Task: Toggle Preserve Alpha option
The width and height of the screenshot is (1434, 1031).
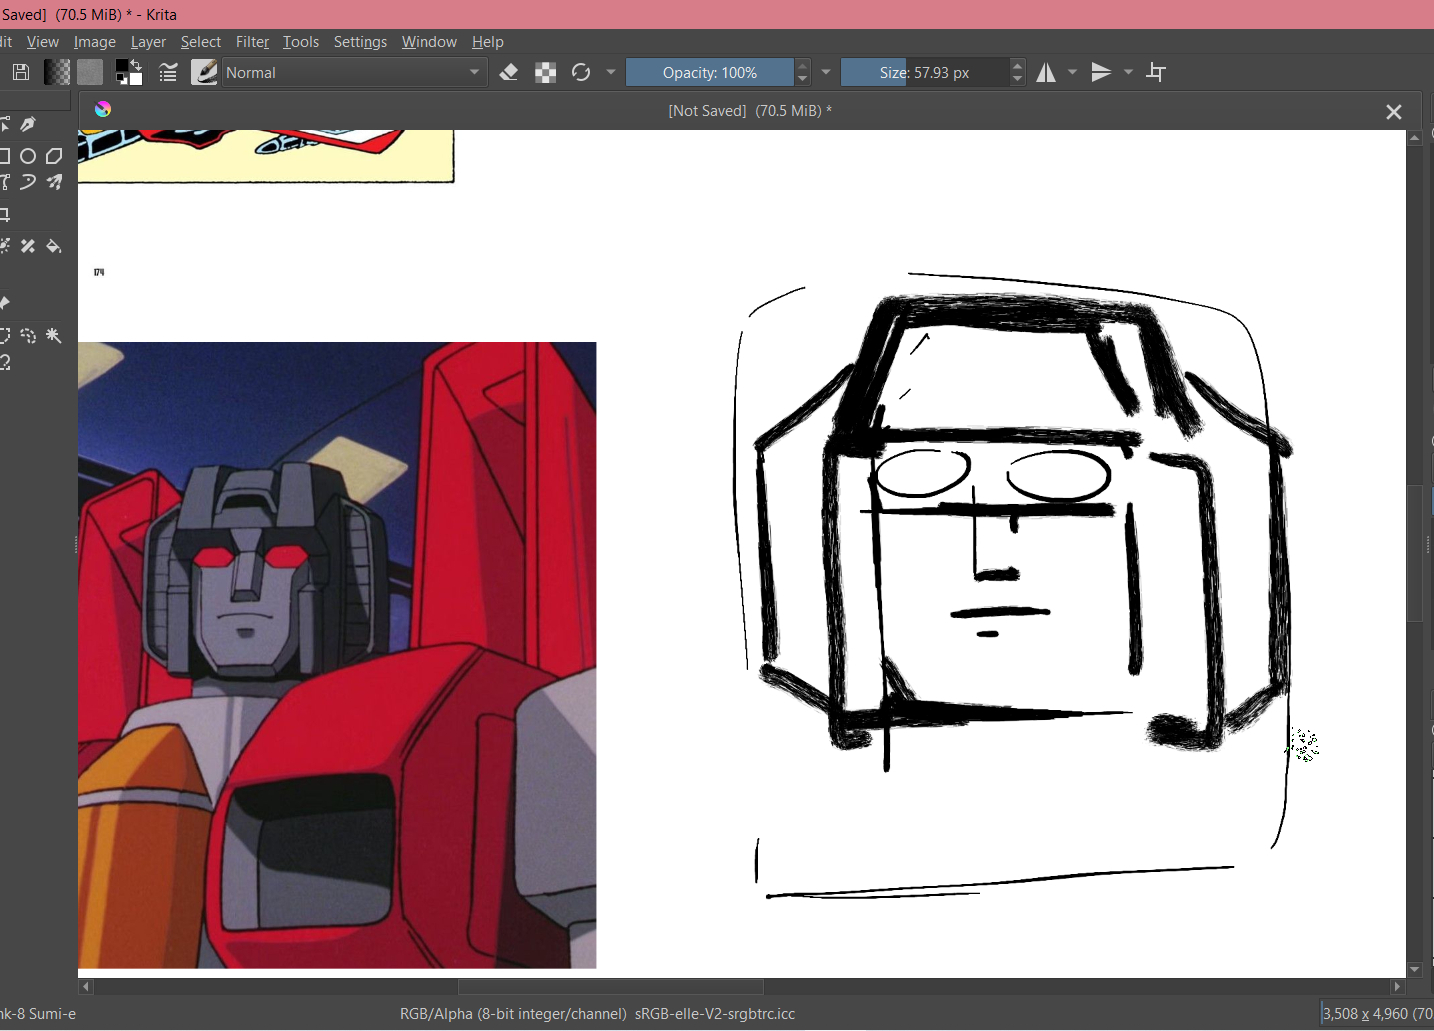Action: (545, 72)
